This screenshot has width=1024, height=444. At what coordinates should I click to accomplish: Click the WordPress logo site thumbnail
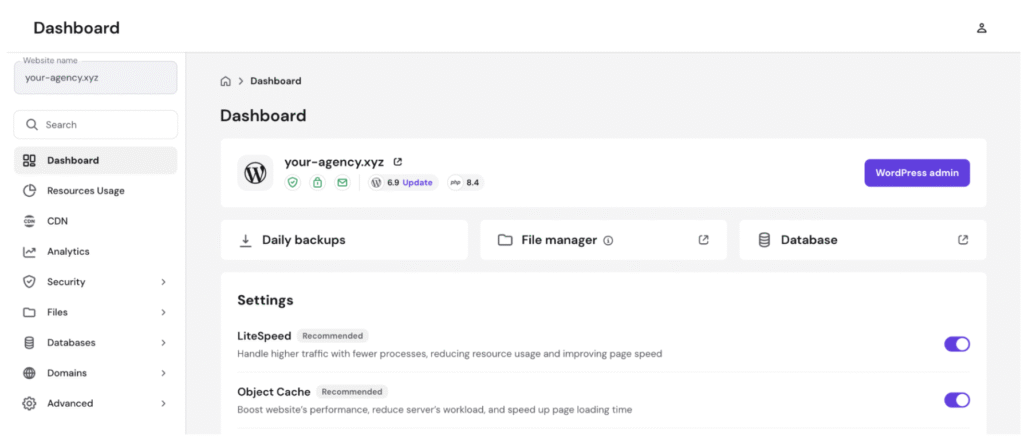tap(255, 172)
